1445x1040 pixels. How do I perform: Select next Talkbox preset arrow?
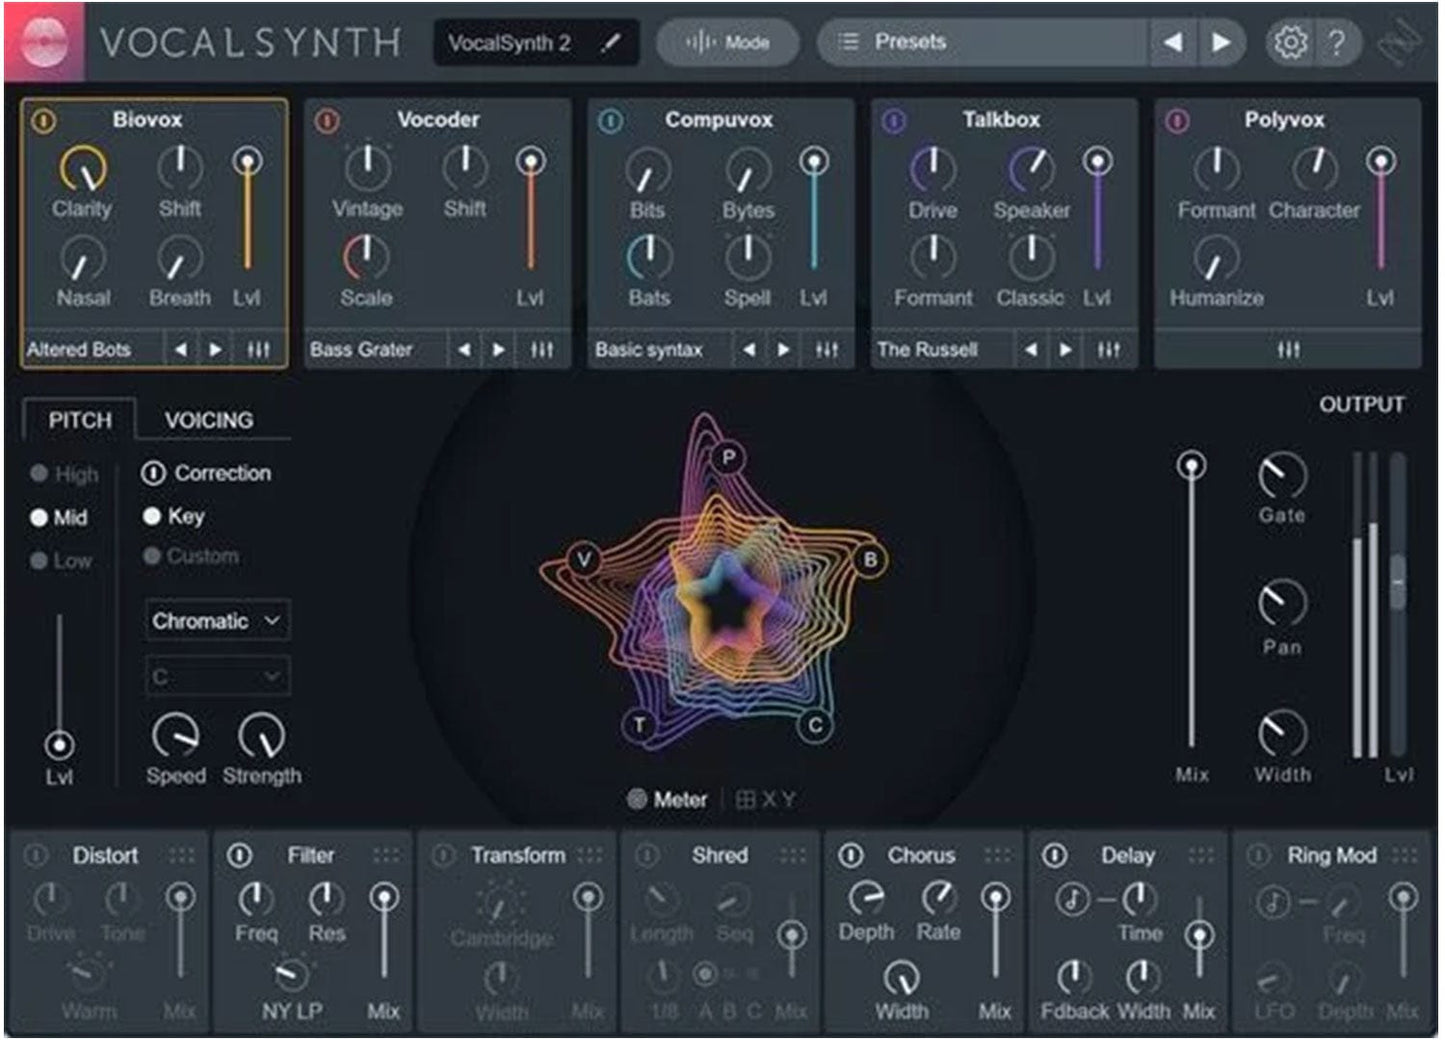(x=1066, y=350)
